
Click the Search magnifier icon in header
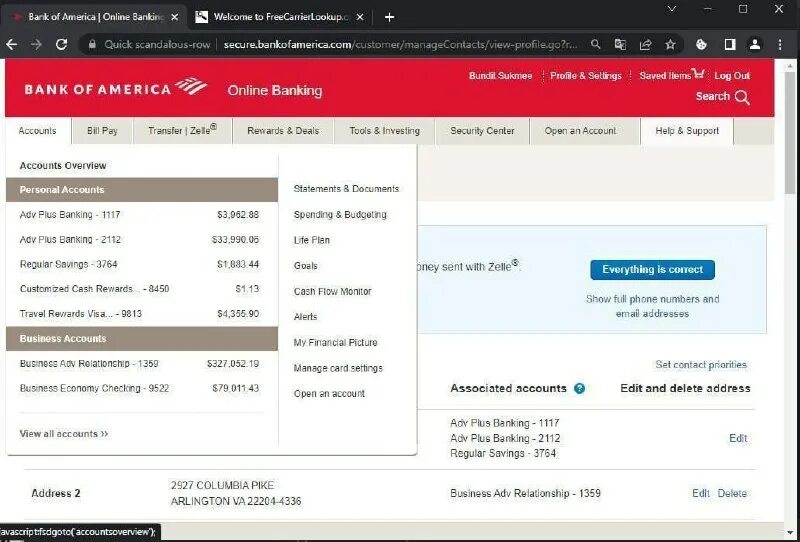coord(742,97)
